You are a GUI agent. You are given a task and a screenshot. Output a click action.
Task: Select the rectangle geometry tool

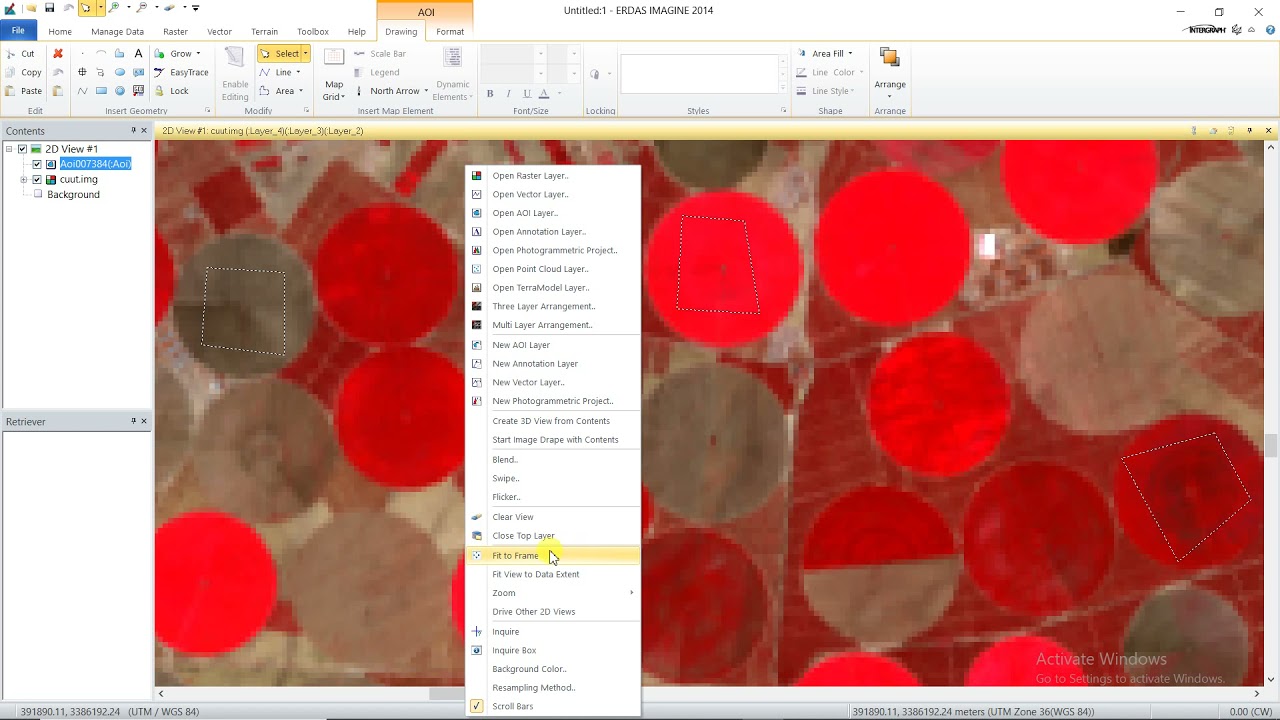point(101,91)
